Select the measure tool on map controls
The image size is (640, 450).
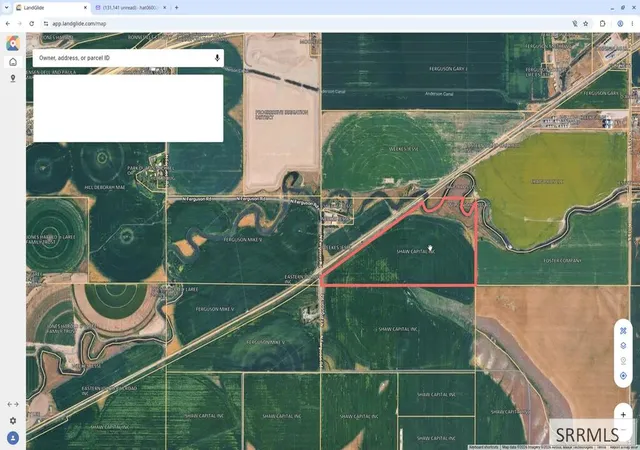click(x=623, y=330)
